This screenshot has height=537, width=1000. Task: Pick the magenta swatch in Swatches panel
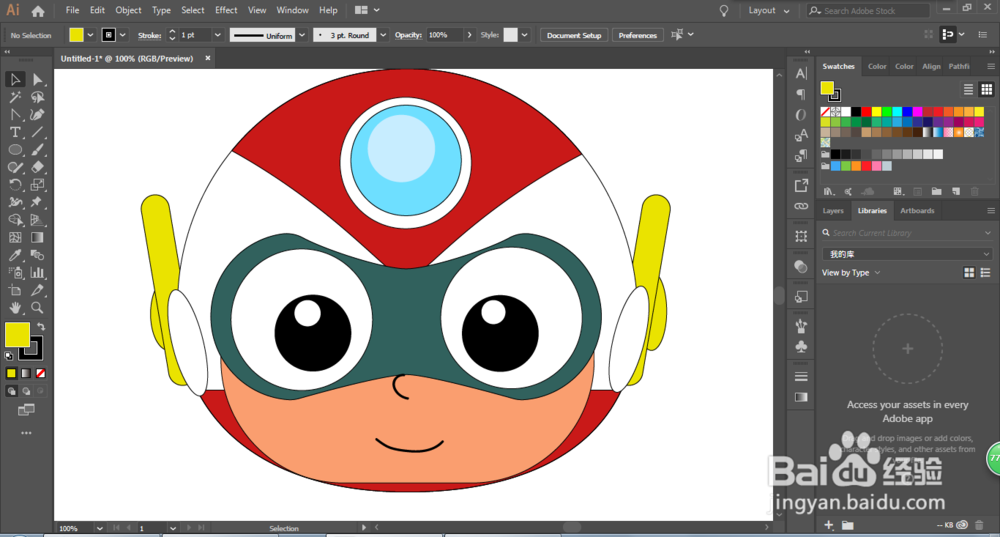tap(917, 112)
